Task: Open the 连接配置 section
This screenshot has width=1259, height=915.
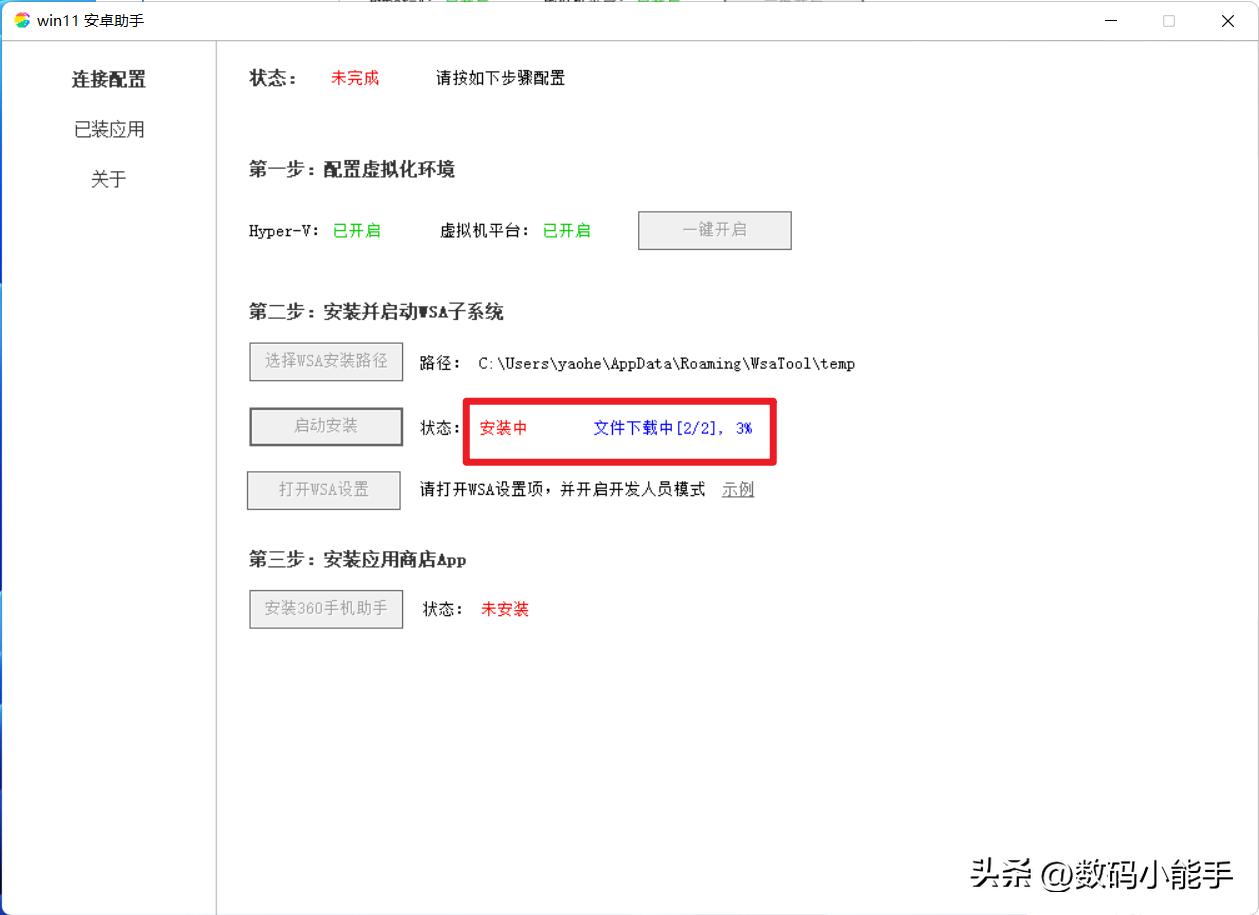Action: [108, 79]
